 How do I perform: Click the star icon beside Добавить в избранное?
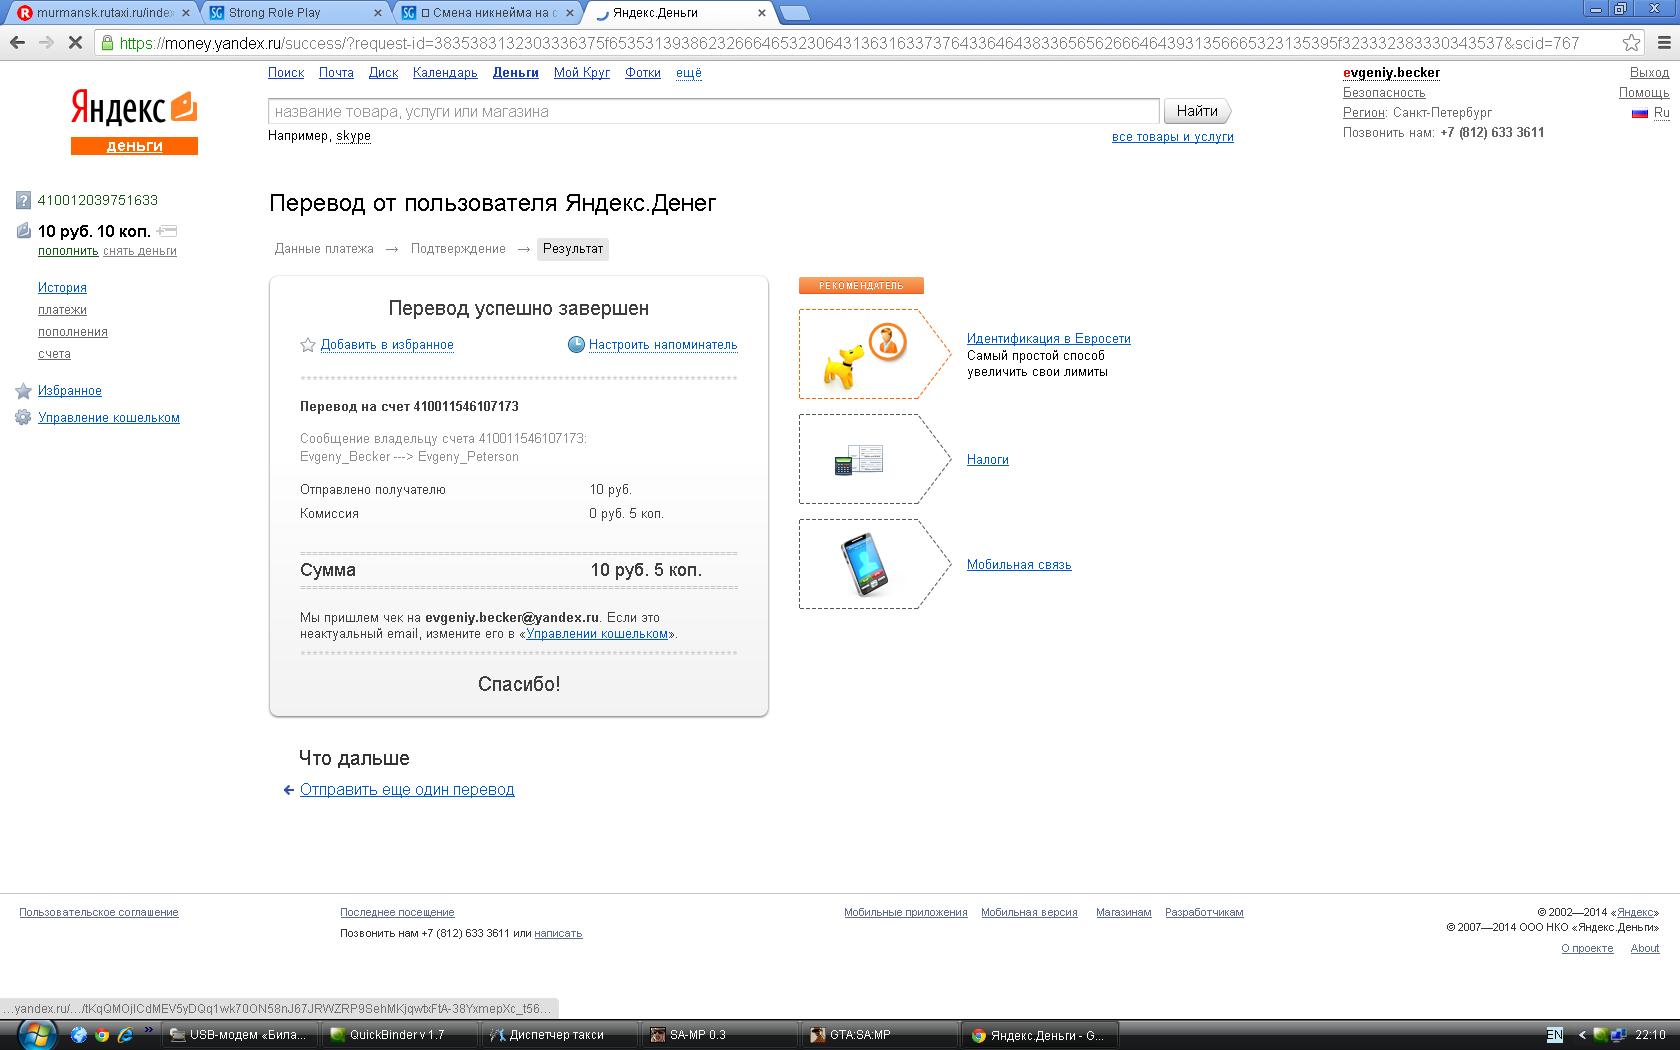(308, 345)
